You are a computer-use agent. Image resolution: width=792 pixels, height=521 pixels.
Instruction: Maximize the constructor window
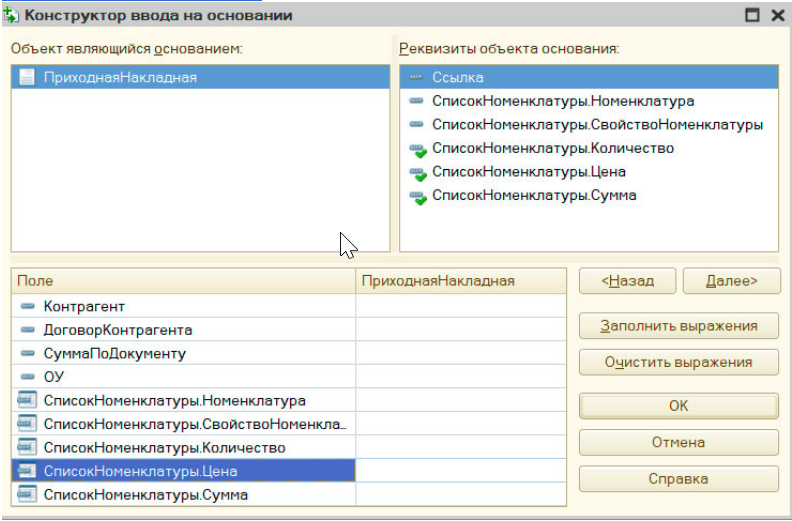click(x=753, y=15)
